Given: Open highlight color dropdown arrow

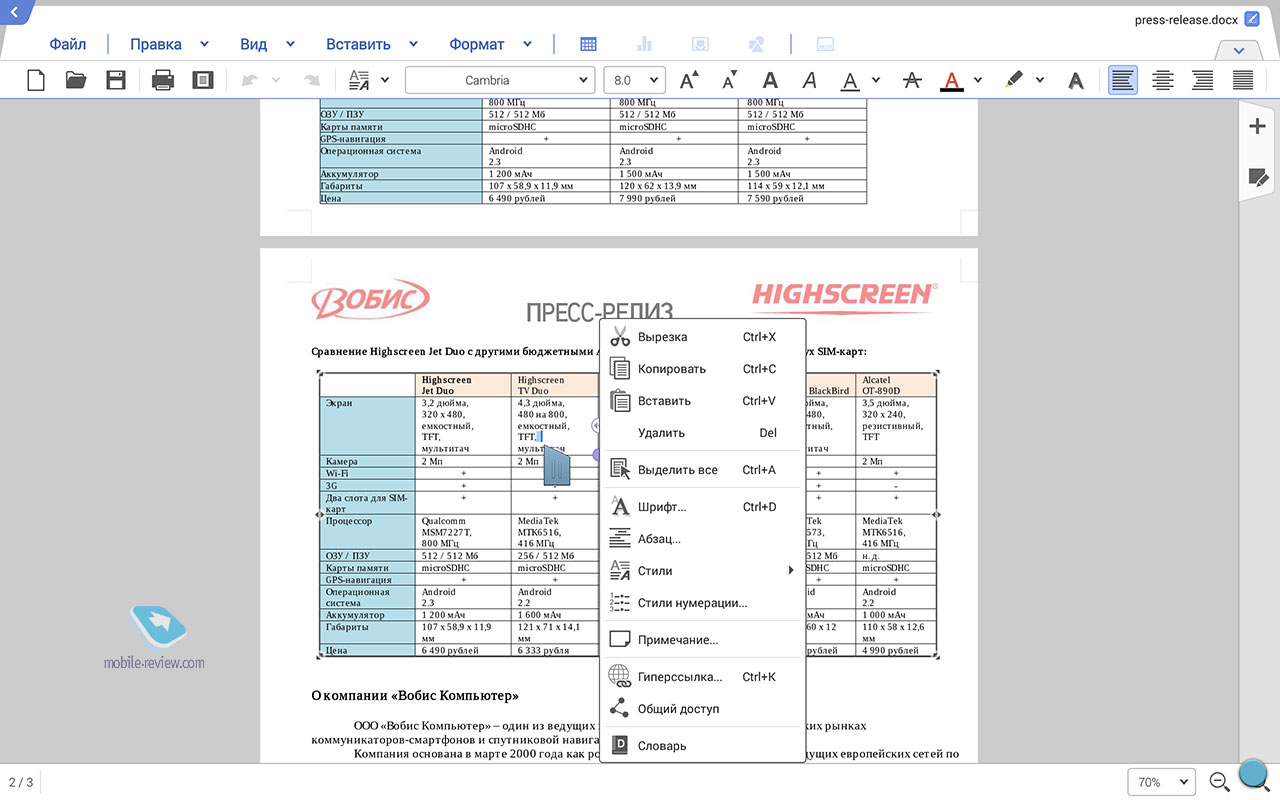Looking at the screenshot, I should 1040,80.
